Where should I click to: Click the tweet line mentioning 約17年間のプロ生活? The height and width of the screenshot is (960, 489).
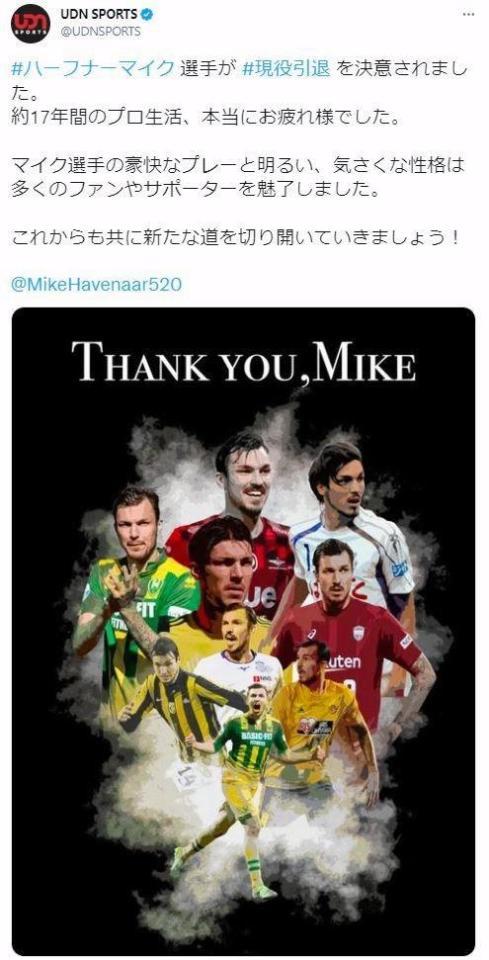[x=208, y=119]
